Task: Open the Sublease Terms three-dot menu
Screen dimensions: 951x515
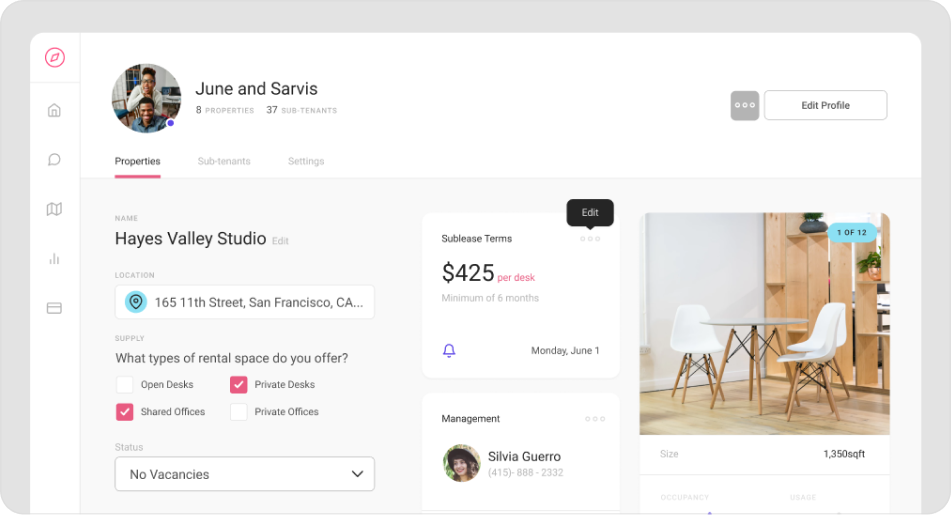Action: tap(590, 239)
